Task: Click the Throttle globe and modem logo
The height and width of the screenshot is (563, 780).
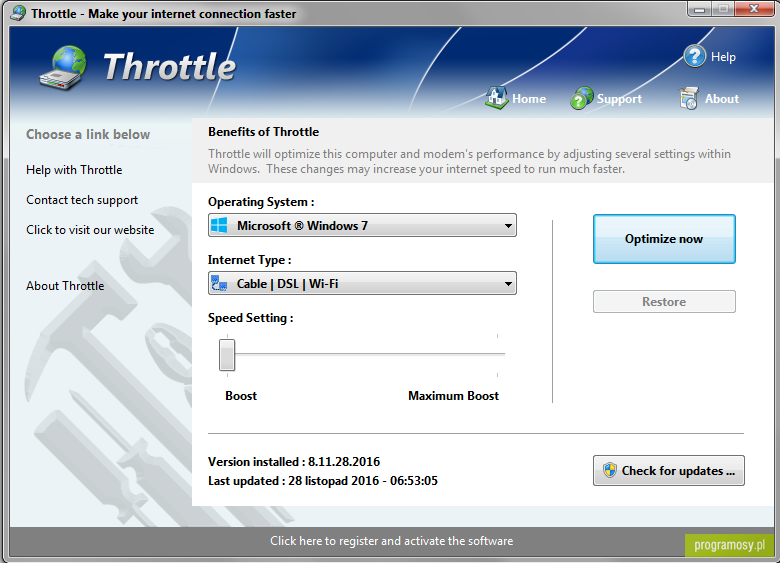Action: pyautogui.click(x=63, y=68)
